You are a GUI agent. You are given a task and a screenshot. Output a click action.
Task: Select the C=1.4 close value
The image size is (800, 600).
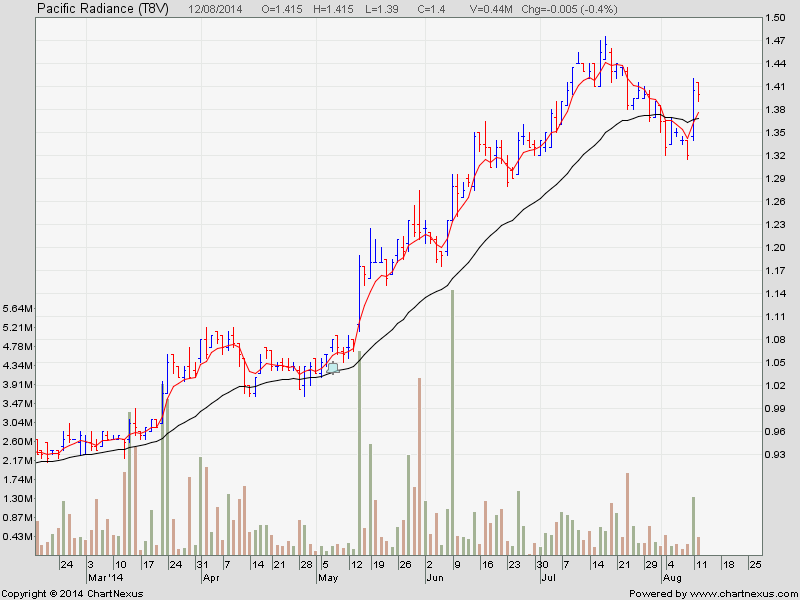click(x=431, y=9)
